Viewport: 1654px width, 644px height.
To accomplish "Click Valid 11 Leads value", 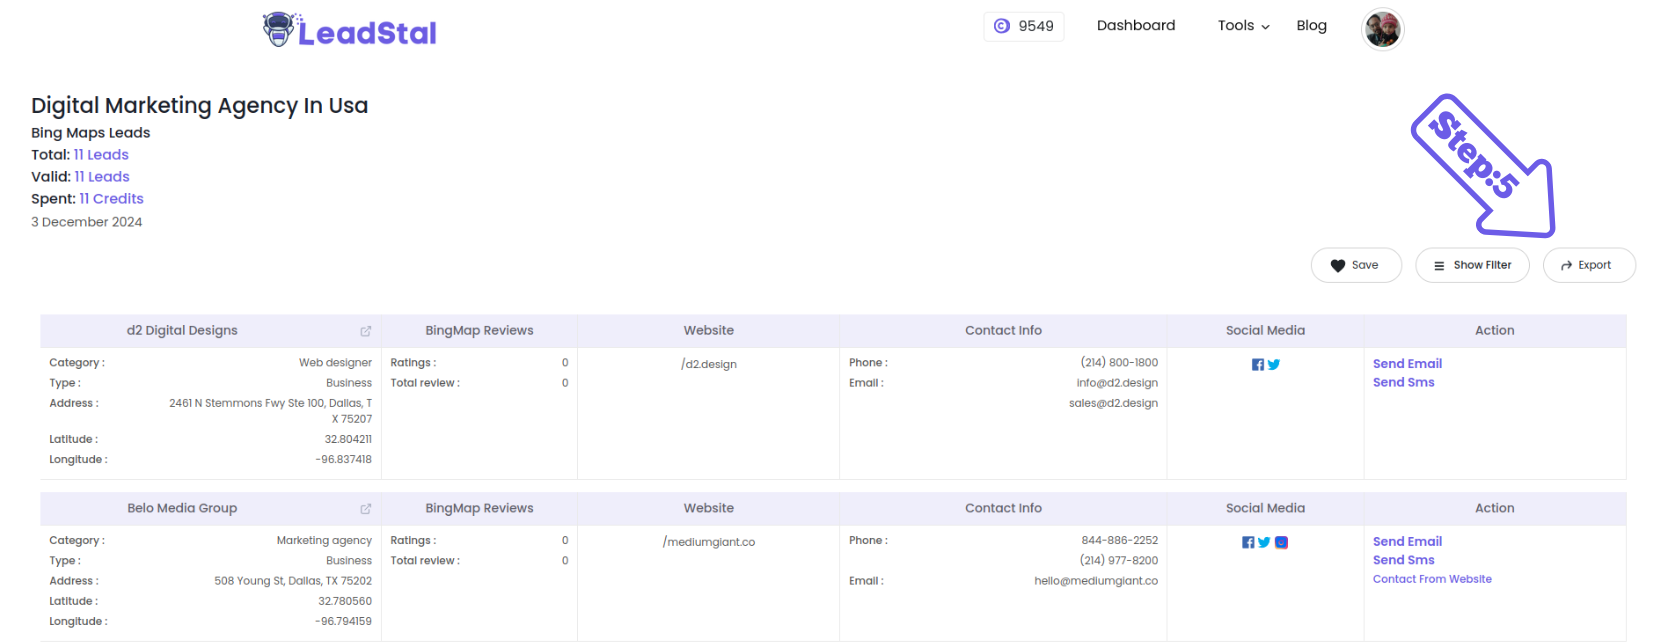I will point(102,177).
